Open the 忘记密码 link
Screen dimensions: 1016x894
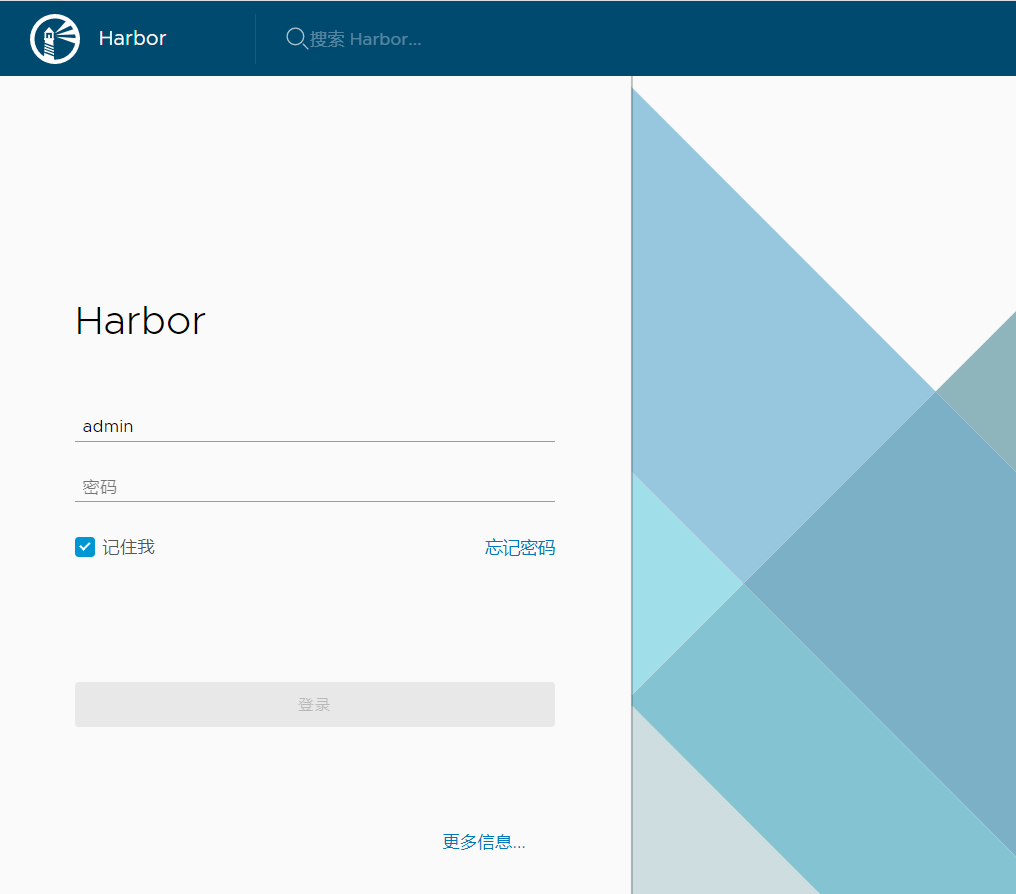click(x=520, y=548)
